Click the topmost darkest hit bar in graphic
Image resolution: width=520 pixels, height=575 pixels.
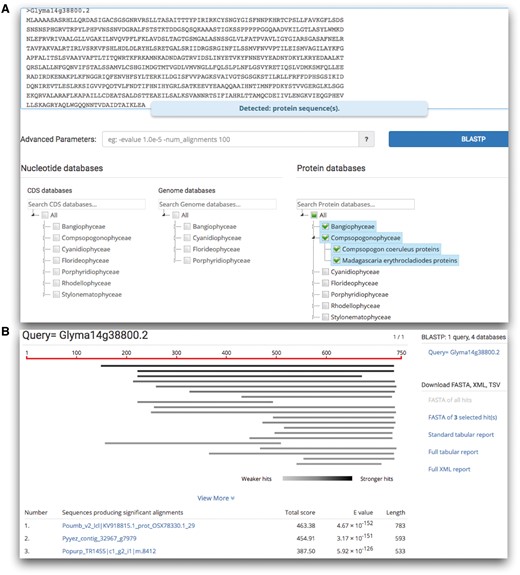click(x=247, y=366)
